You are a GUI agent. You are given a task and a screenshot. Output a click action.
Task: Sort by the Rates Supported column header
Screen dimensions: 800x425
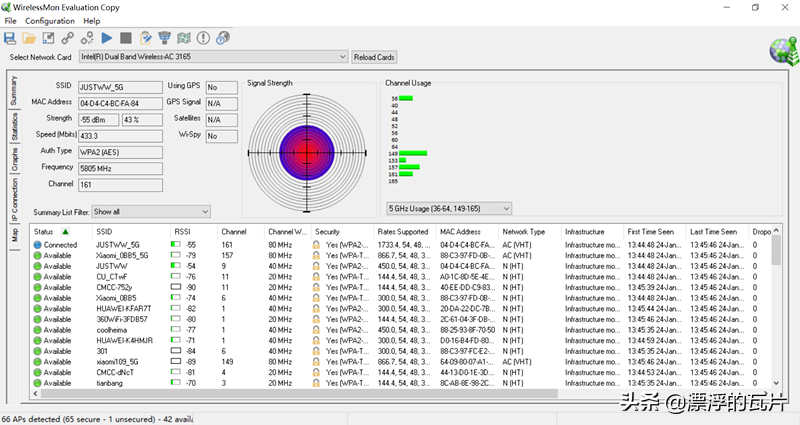[405, 232]
